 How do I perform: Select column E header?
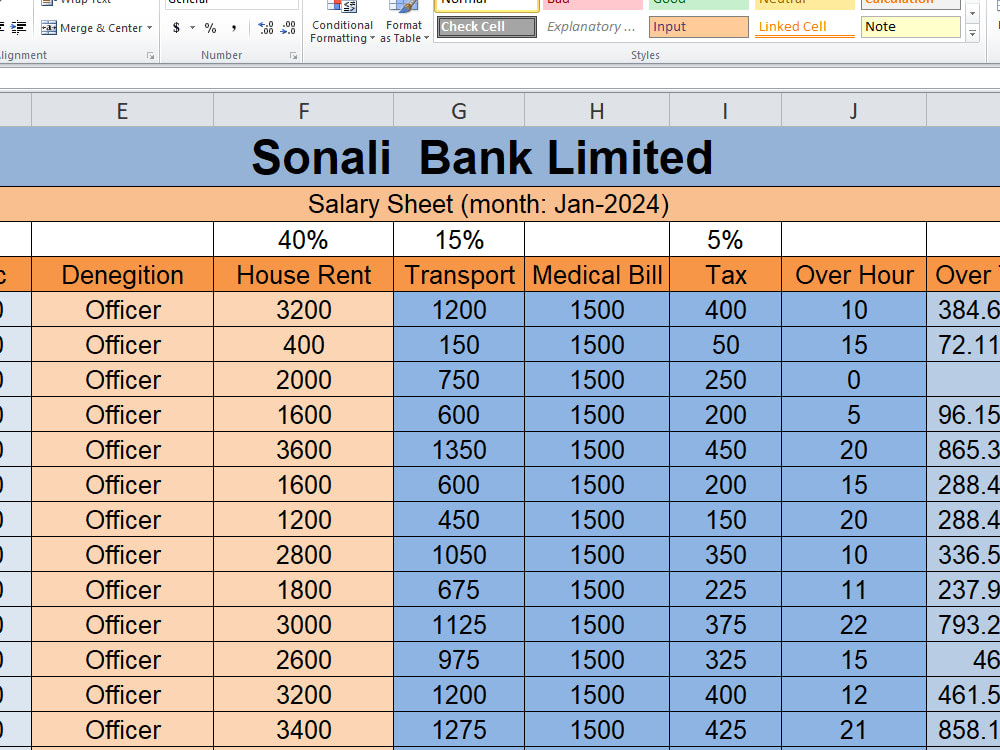(x=122, y=110)
